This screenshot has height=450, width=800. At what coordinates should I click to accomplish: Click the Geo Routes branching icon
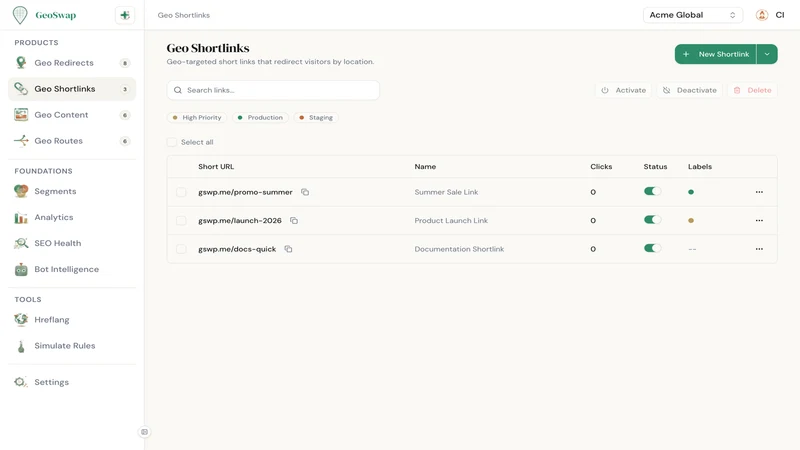tap(21, 141)
